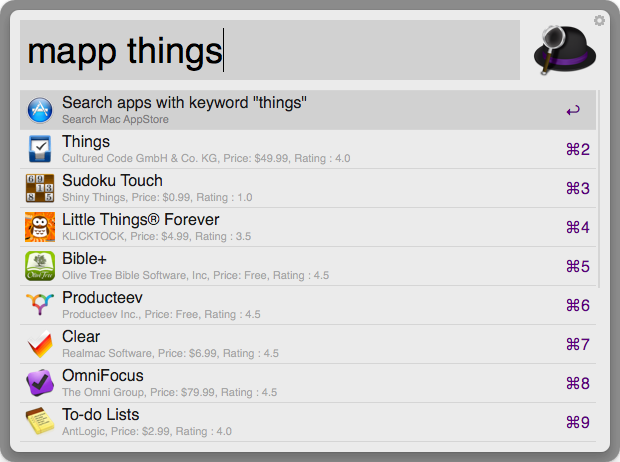
Task: Click into the 'mapp things' search field
Action: 270,50
